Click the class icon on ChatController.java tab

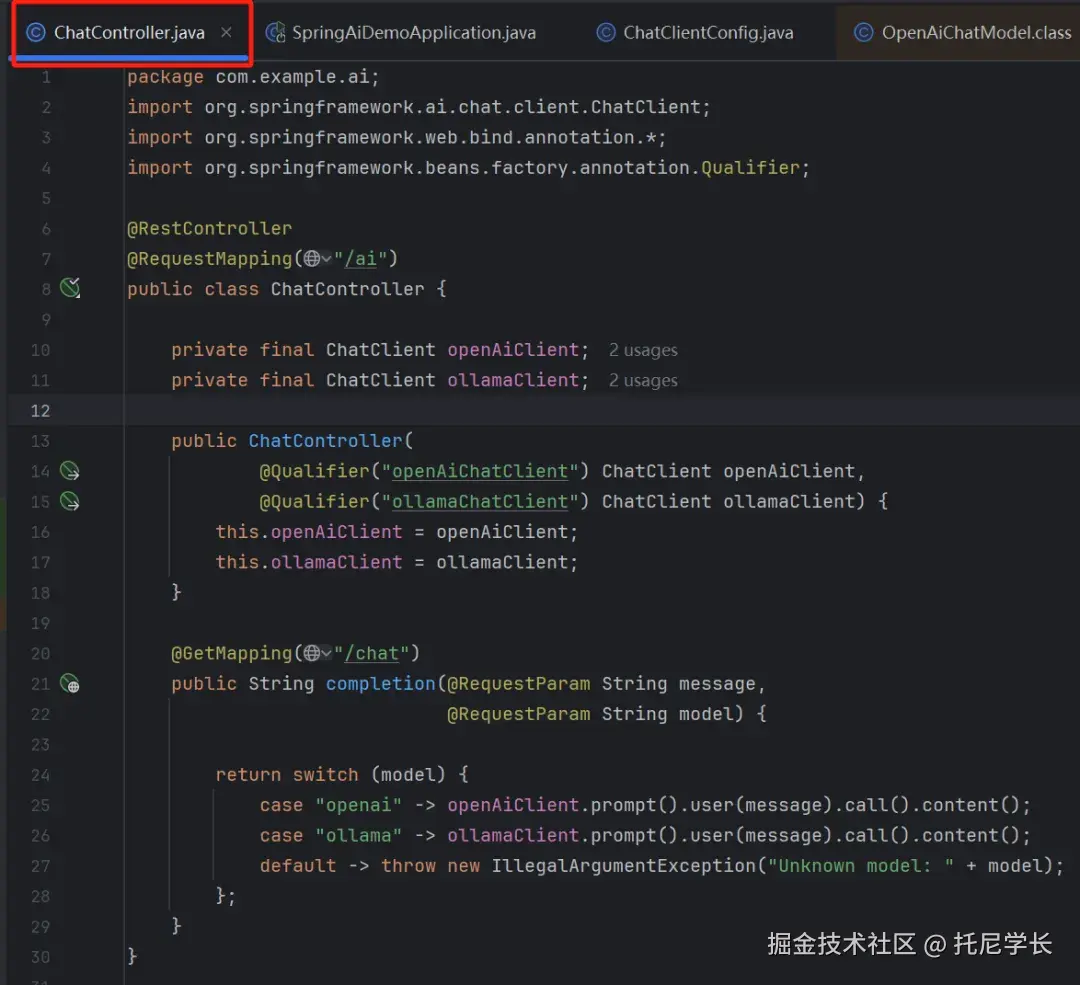(36, 32)
